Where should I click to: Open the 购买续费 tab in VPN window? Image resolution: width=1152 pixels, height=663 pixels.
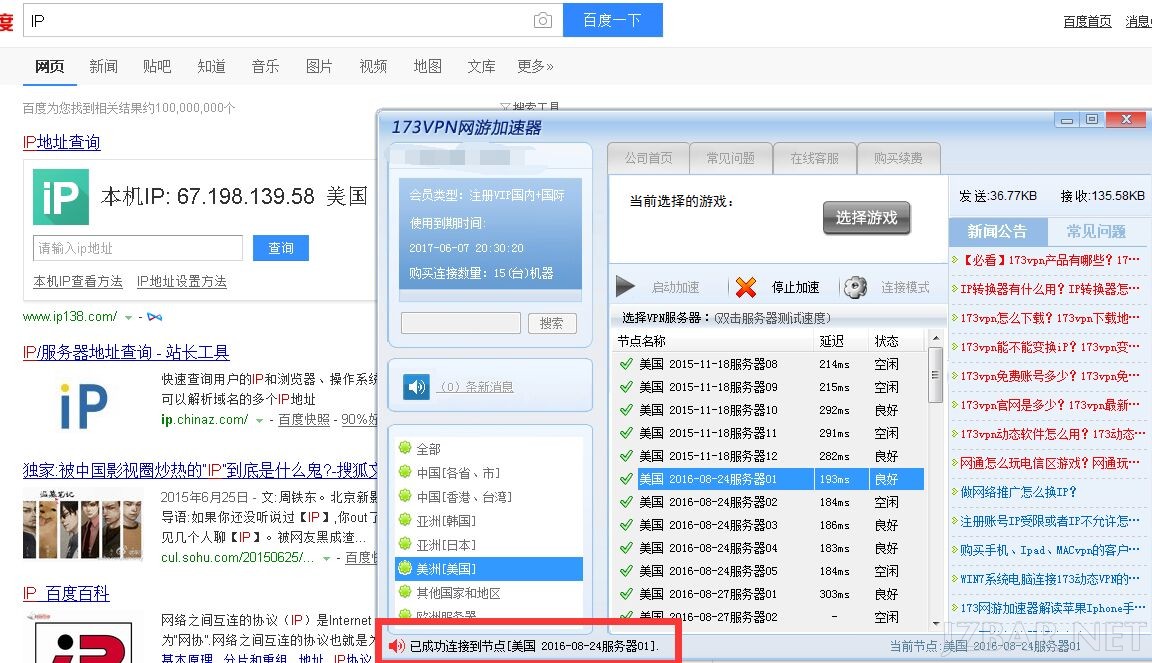pyautogui.click(x=898, y=158)
